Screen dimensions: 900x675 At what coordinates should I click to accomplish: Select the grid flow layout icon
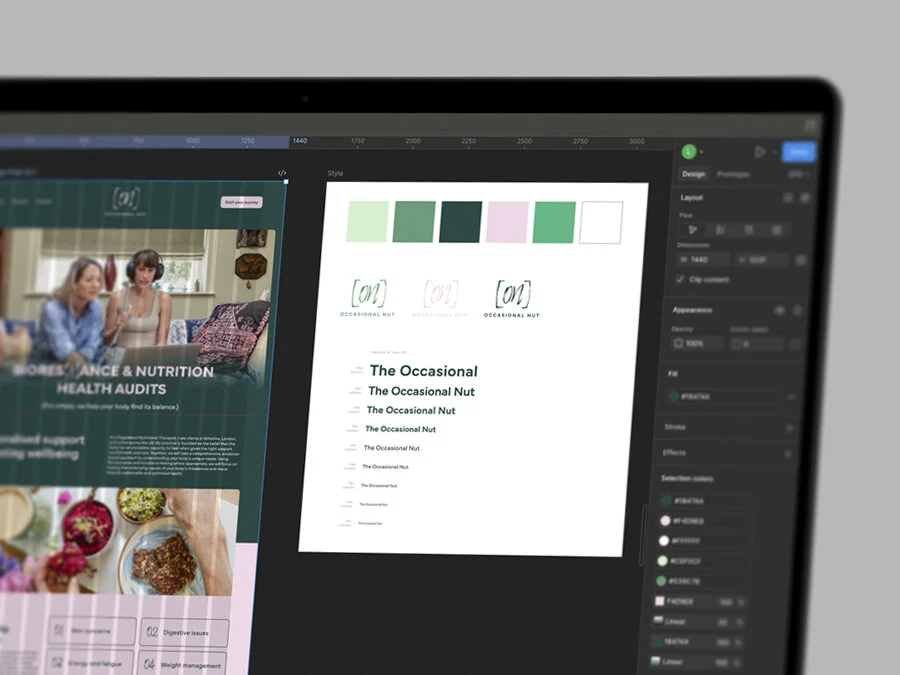coord(777,230)
